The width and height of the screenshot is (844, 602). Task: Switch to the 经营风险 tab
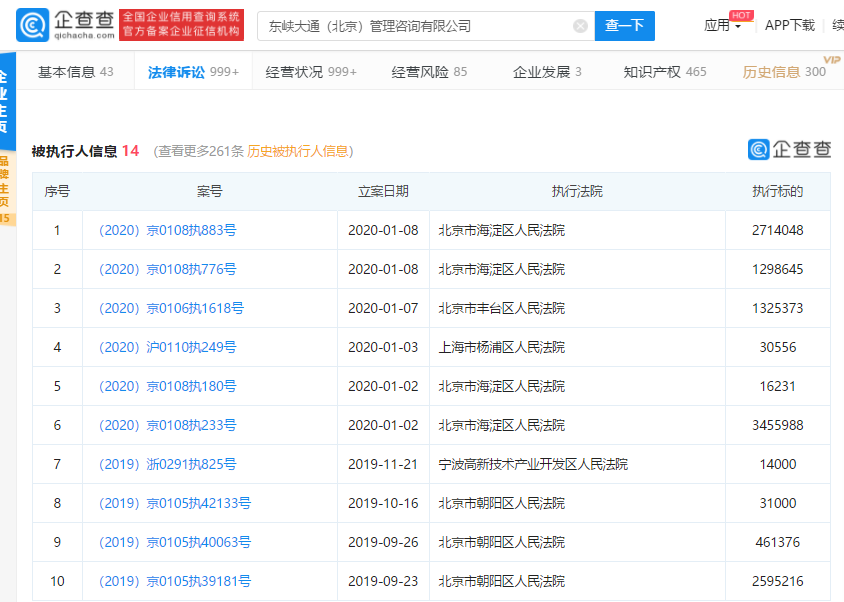point(429,72)
